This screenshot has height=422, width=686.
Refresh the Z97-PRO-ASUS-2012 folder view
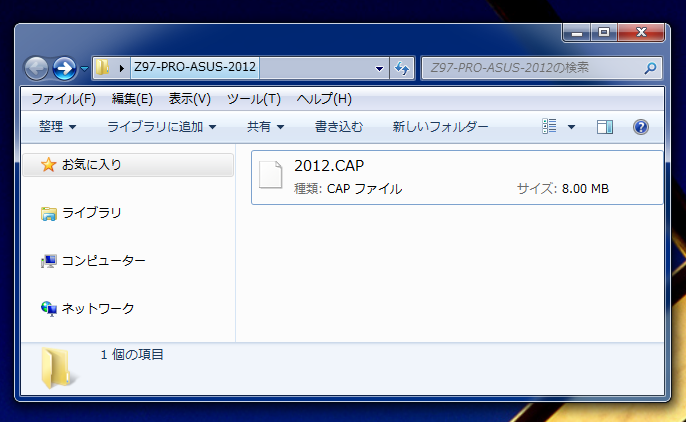tap(402, 68)
